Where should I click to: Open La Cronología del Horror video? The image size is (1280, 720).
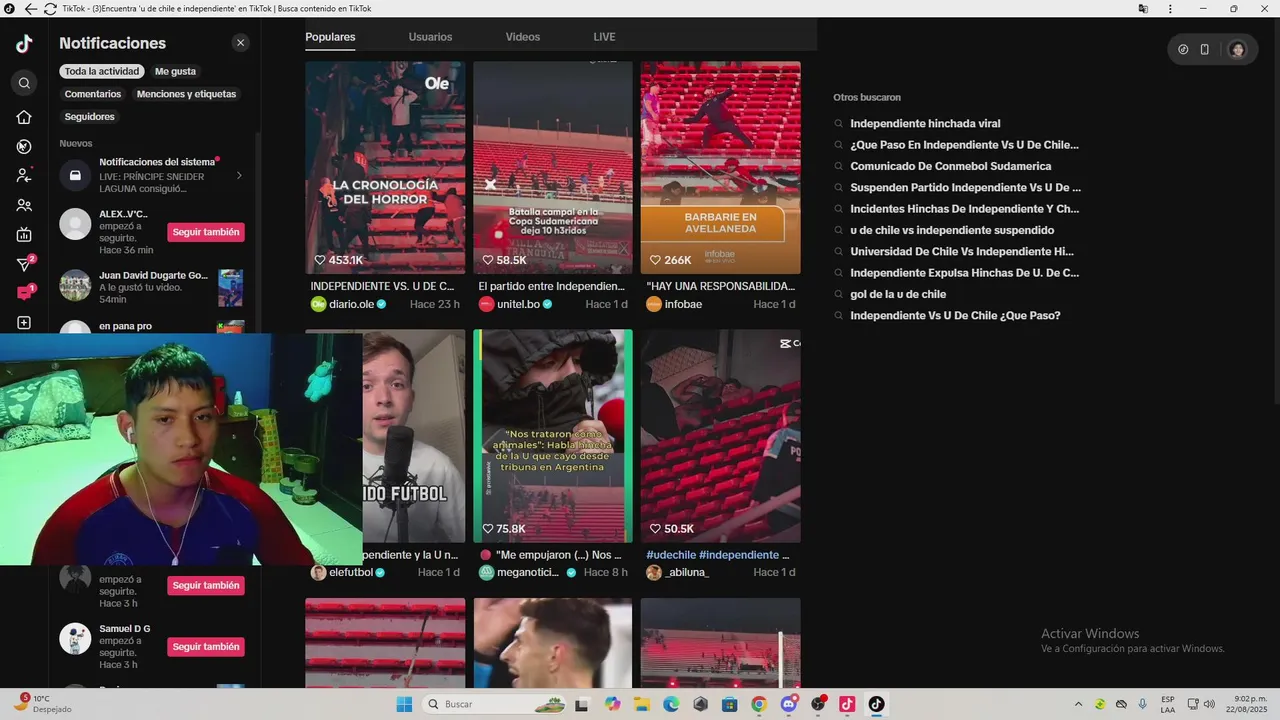(x=385, y=167)
